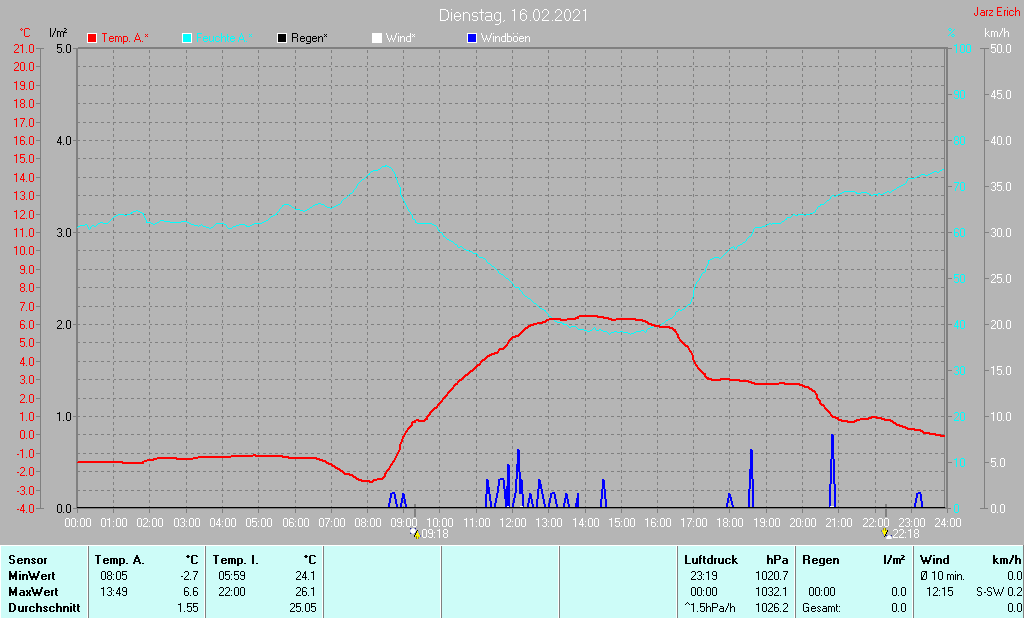Image resolution: width=1024 pixels, height=618 pixels.
Task: Click the Temp. A. table header
Action: click(x=120, y=560)
